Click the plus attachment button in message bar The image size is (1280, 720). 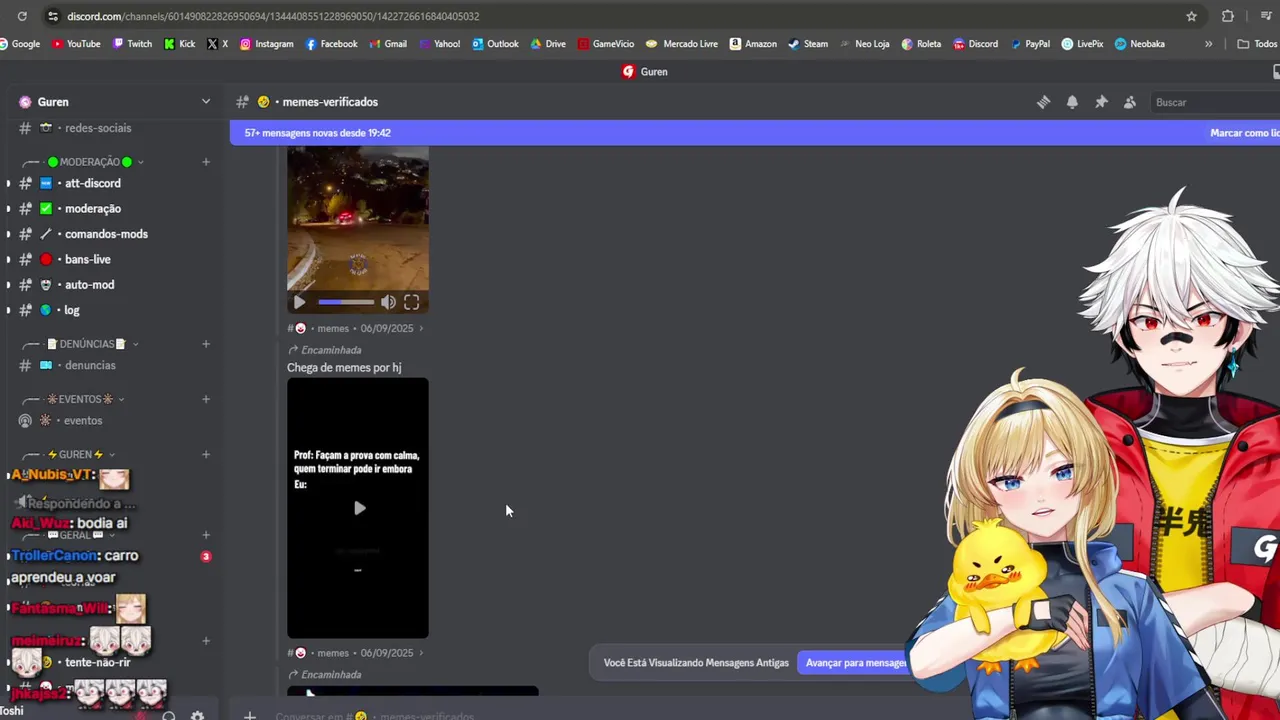tap(250, 715)
